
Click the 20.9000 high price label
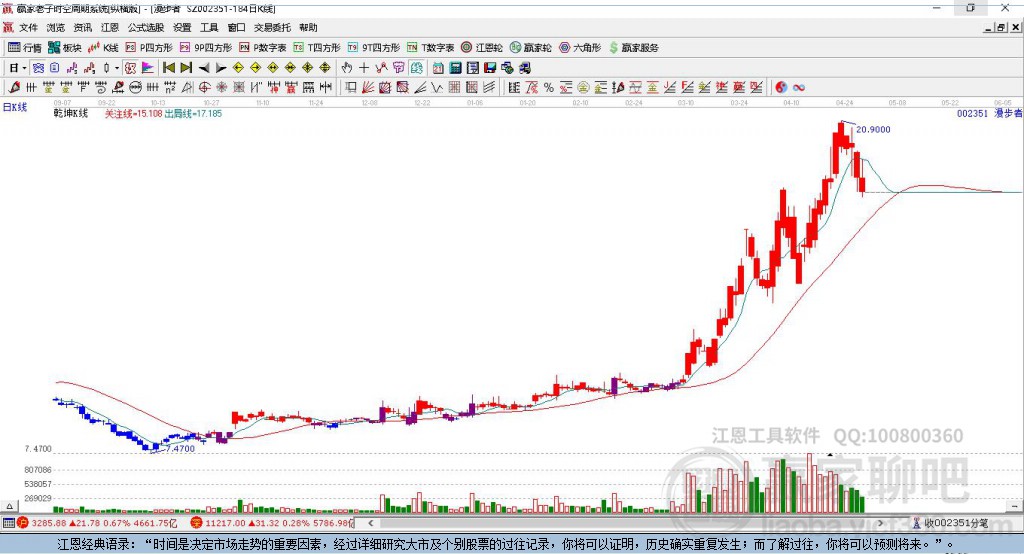coord(873,129)
